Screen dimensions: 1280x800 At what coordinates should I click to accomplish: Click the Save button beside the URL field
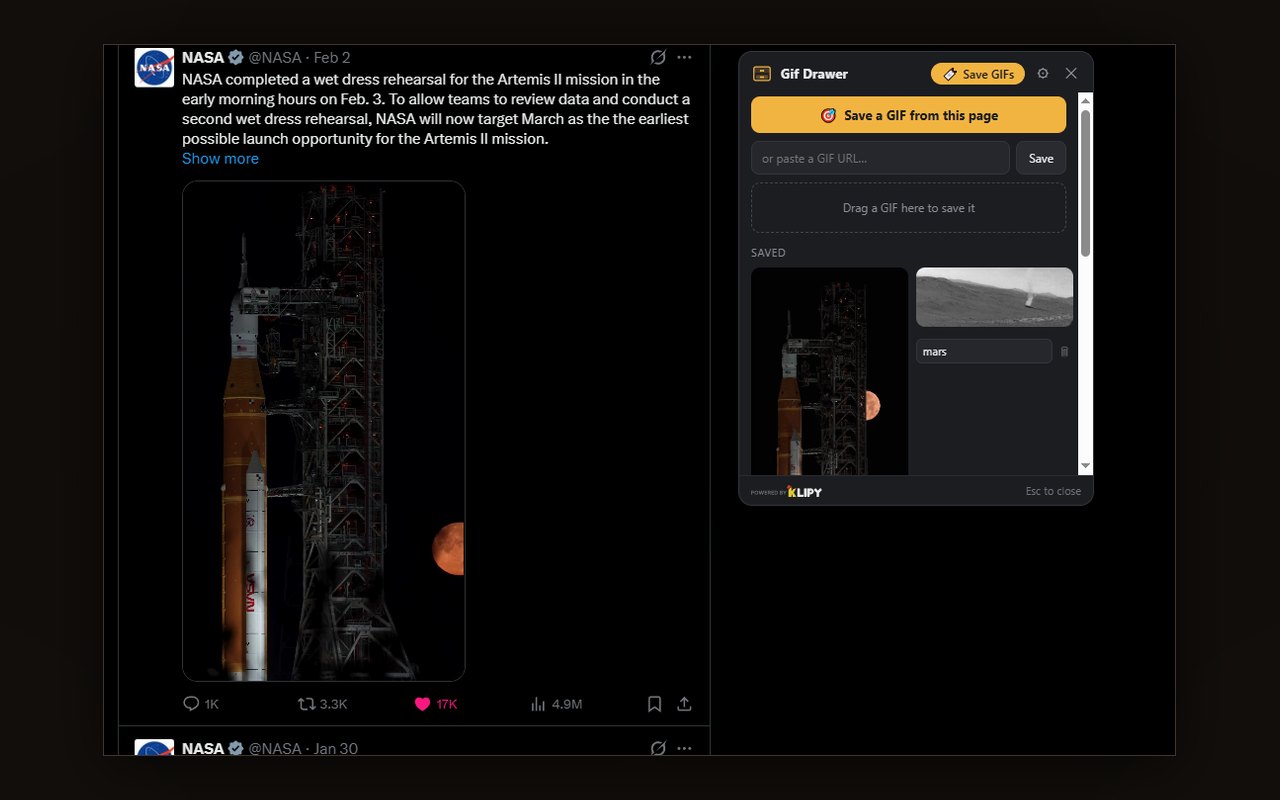pyautogui.click(x=1041, y=158)
